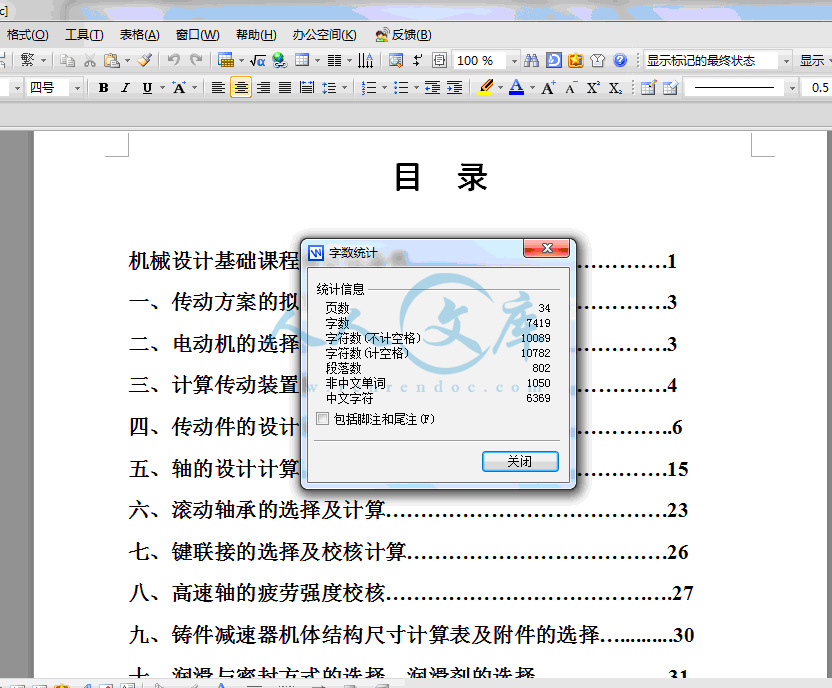Screen dimensions: 832x688
Task: Select the Format Painter brush
Action: [x=144, y=60]
